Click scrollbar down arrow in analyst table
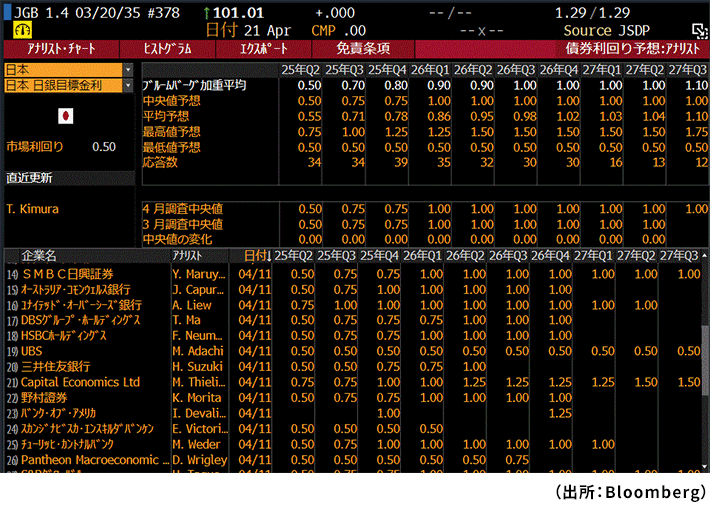 click(705, 467)
